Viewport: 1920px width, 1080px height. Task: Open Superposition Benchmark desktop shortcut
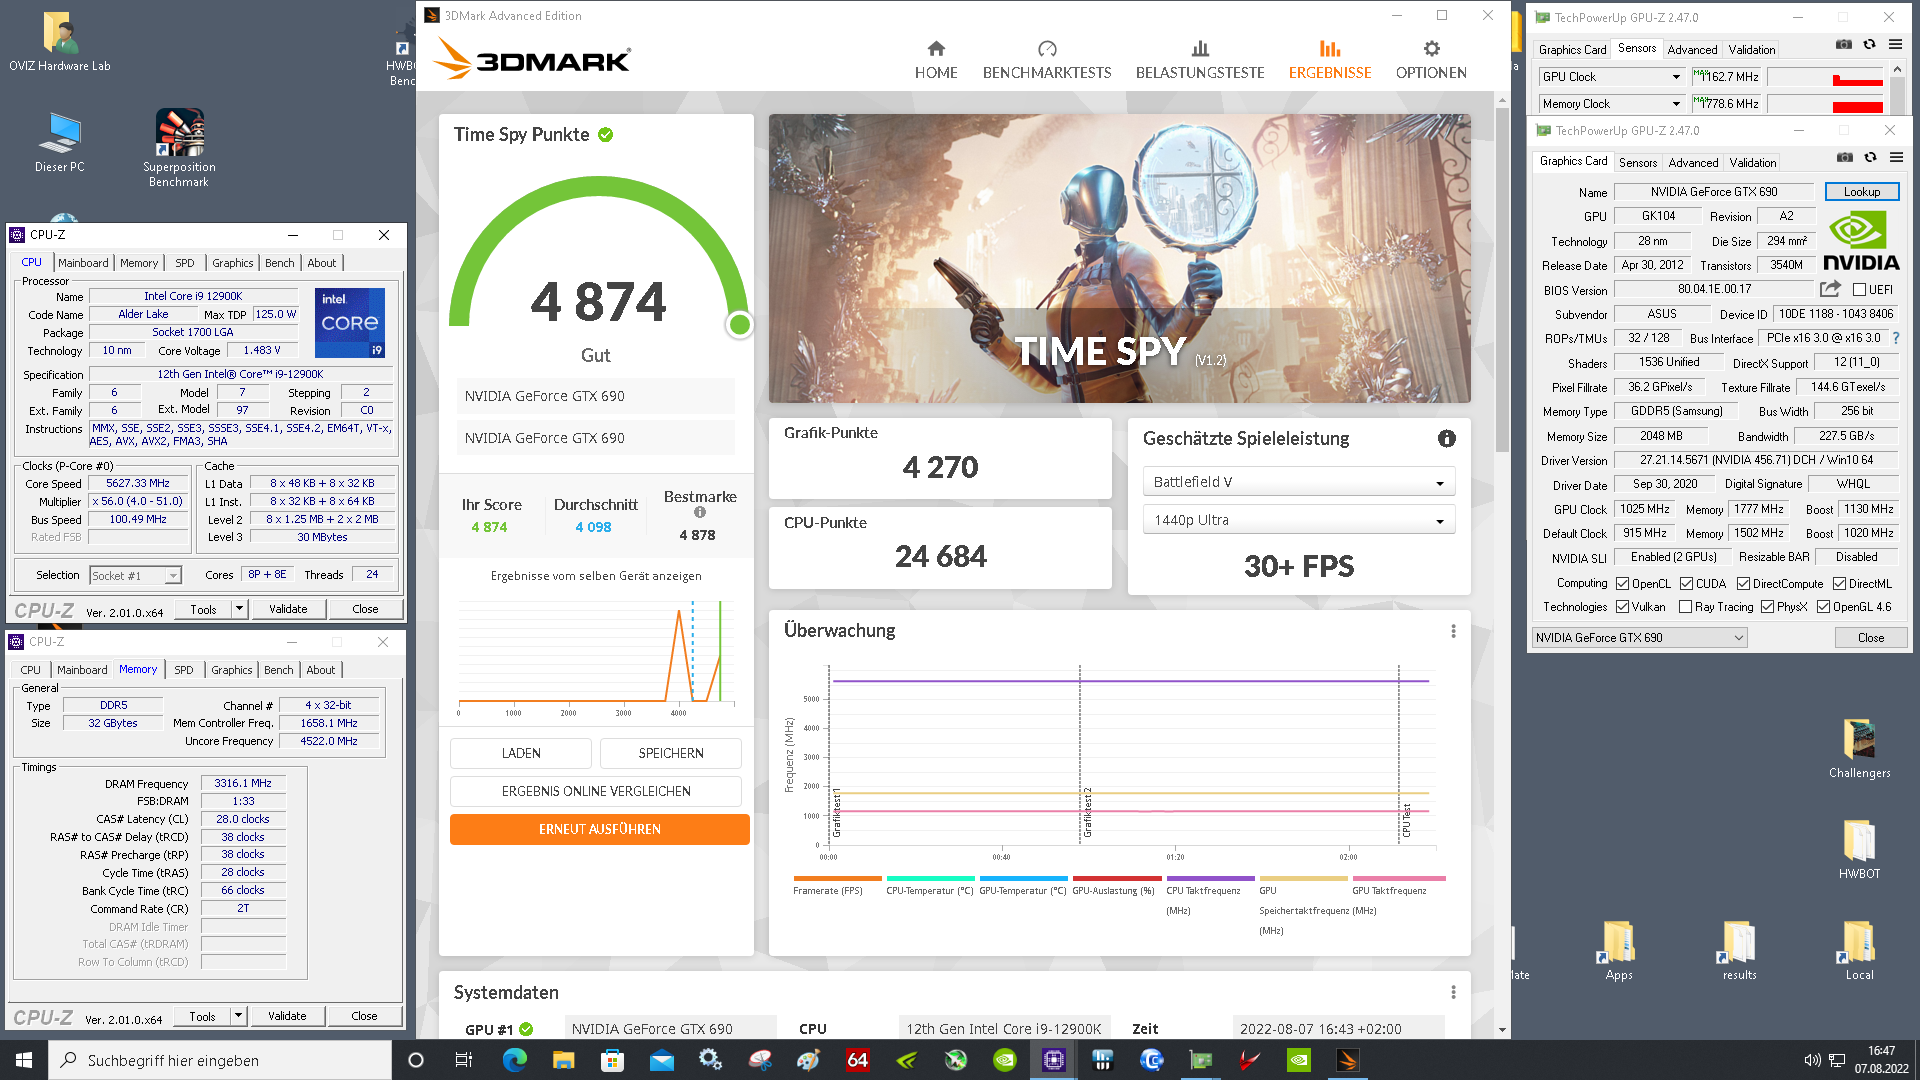[179, 148]
